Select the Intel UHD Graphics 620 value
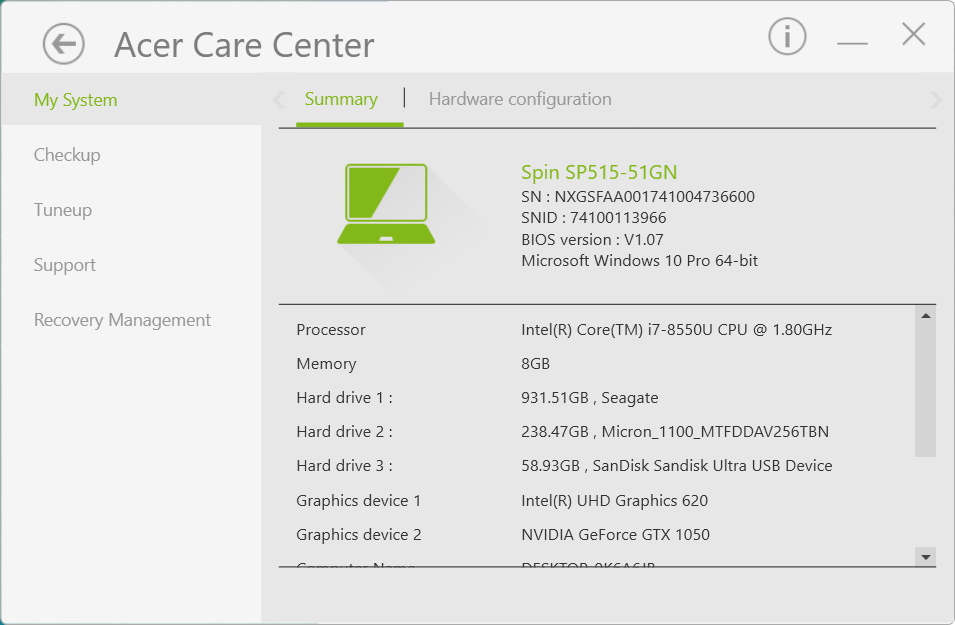 pos(615,501)
